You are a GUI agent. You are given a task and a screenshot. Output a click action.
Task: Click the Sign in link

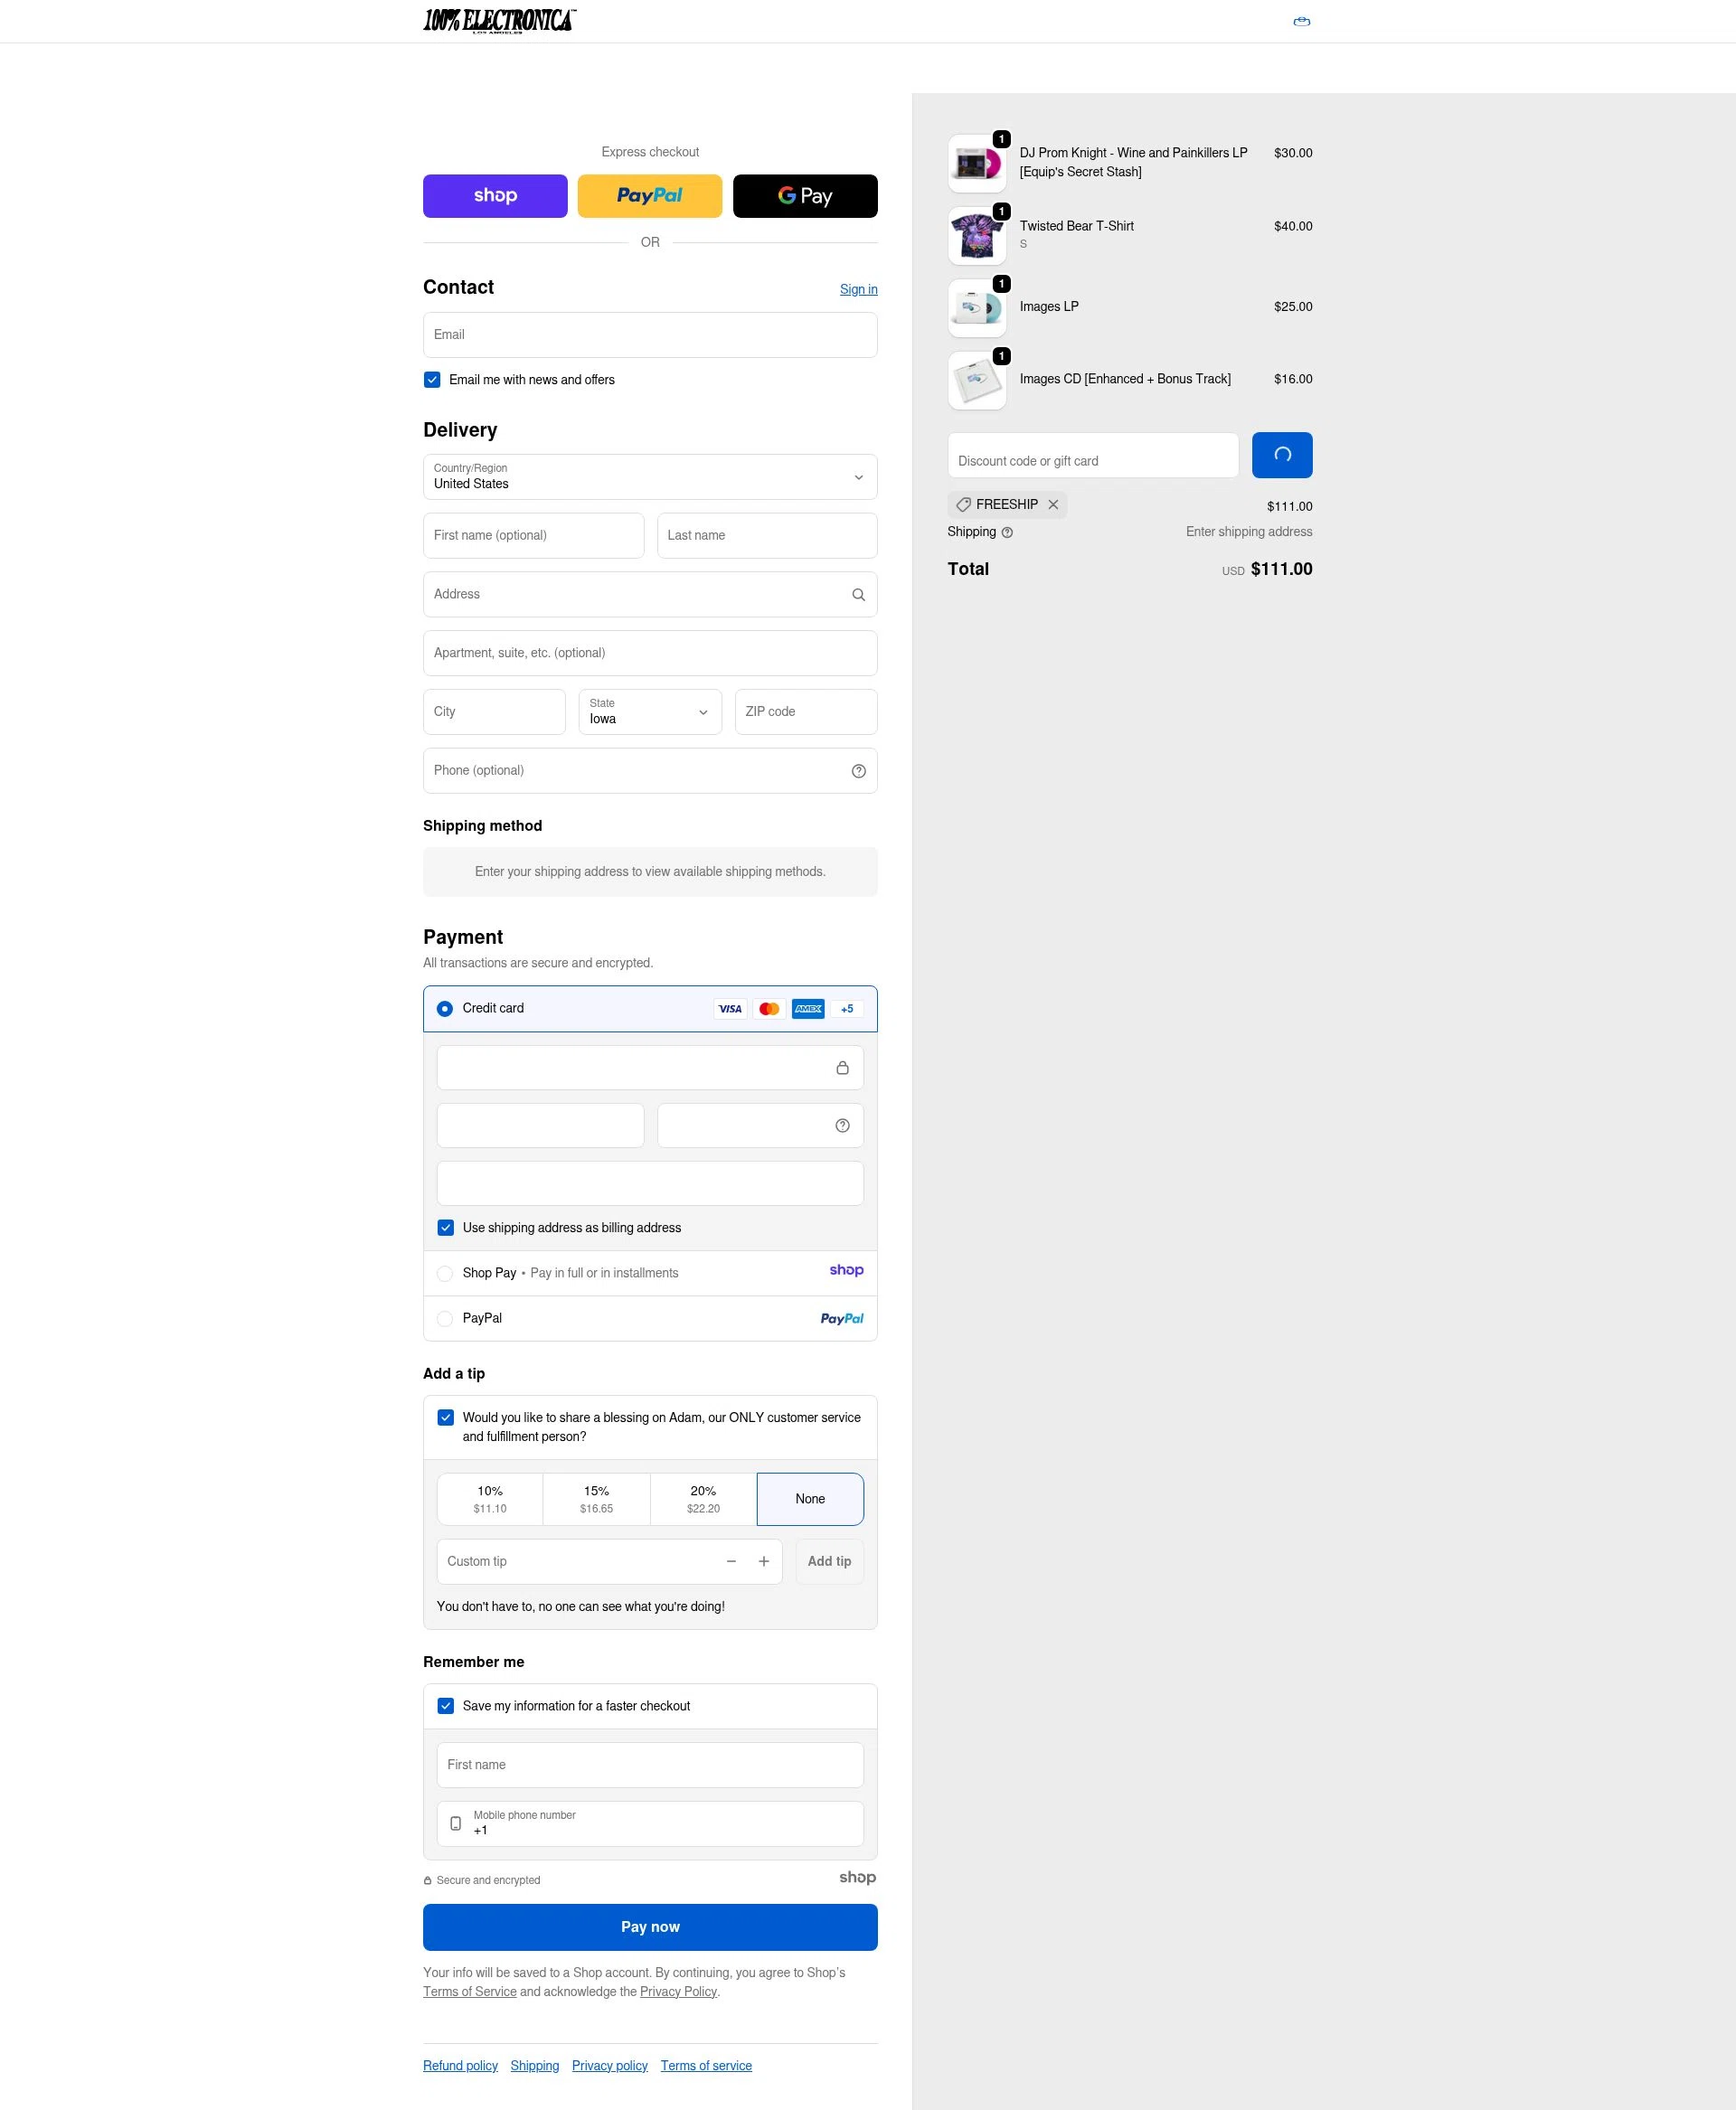tap(858, 289)
